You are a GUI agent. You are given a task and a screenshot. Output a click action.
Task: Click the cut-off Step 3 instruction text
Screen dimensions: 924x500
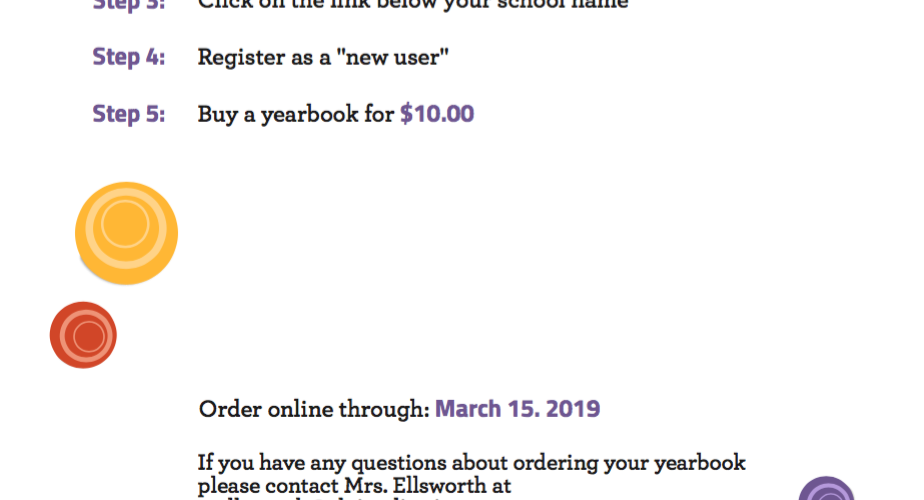click(x=413, y=5)
